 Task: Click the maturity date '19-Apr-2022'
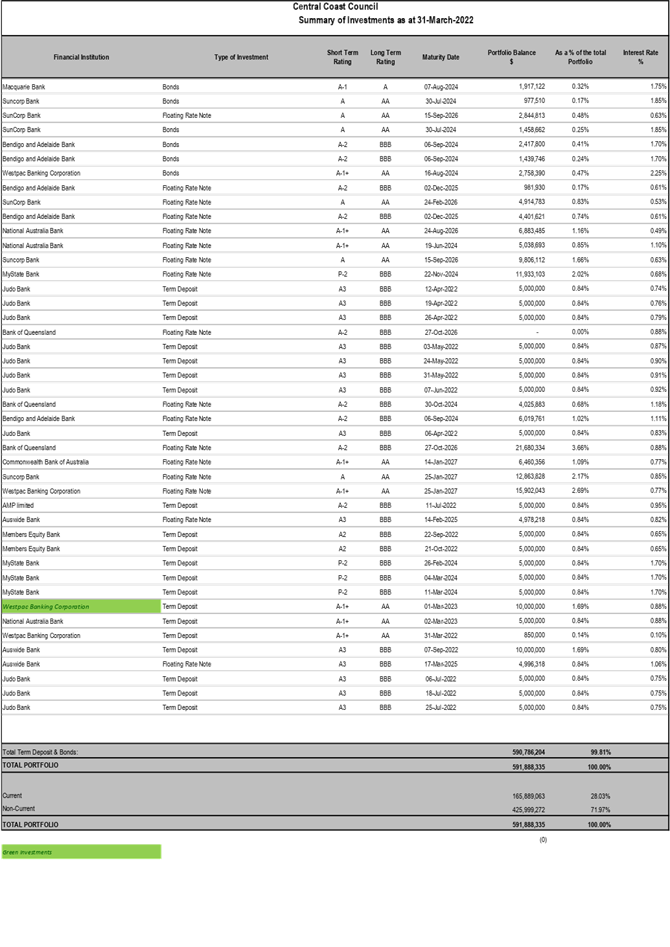pyautogui.click(x=441, y=303)
